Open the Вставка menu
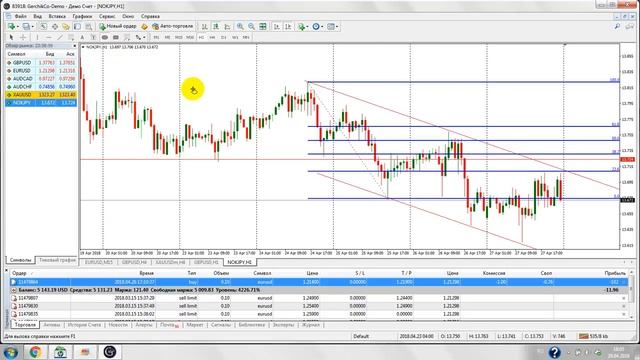 pos(57,16)
